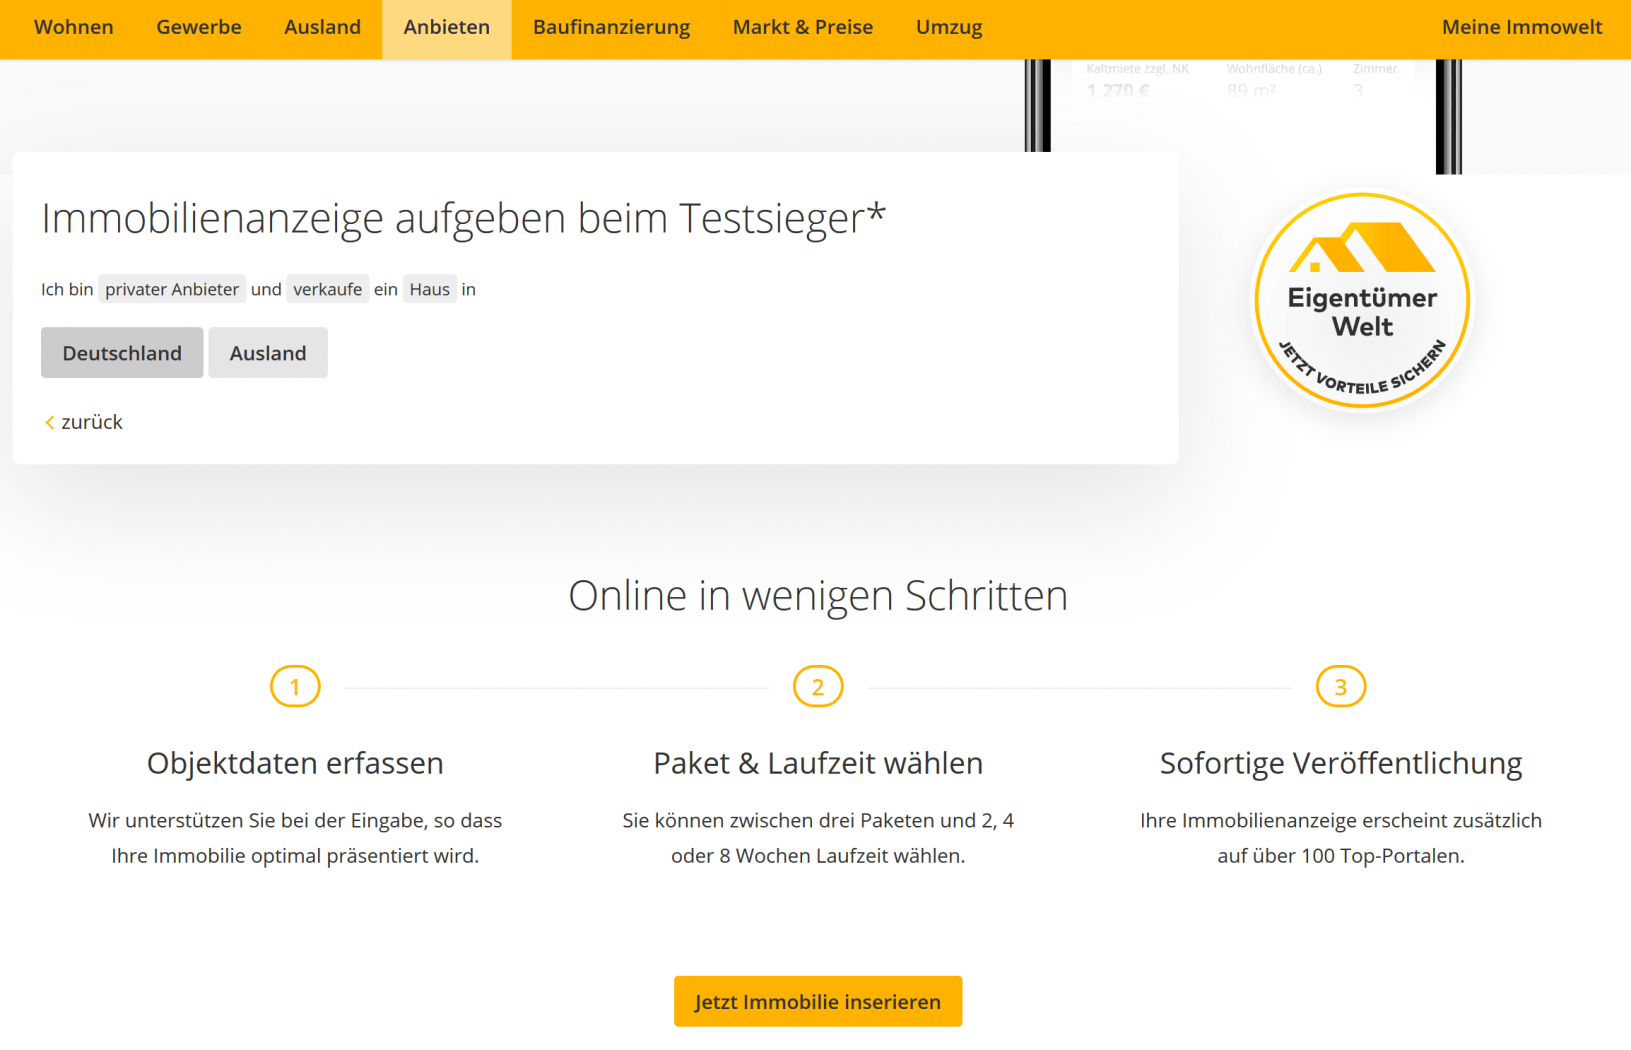The image size is (1631, 1050).
Task: Click the 'Objektdaten erfassen' heading
Action: (295, 763)
